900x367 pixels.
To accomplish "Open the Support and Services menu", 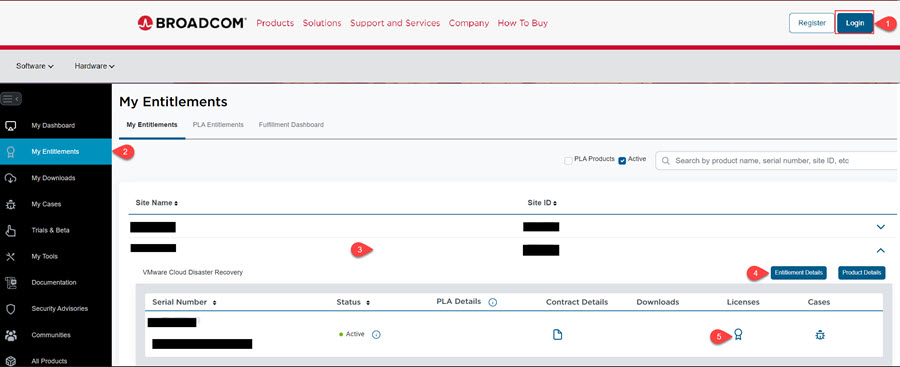I will (x=395, y=23).
